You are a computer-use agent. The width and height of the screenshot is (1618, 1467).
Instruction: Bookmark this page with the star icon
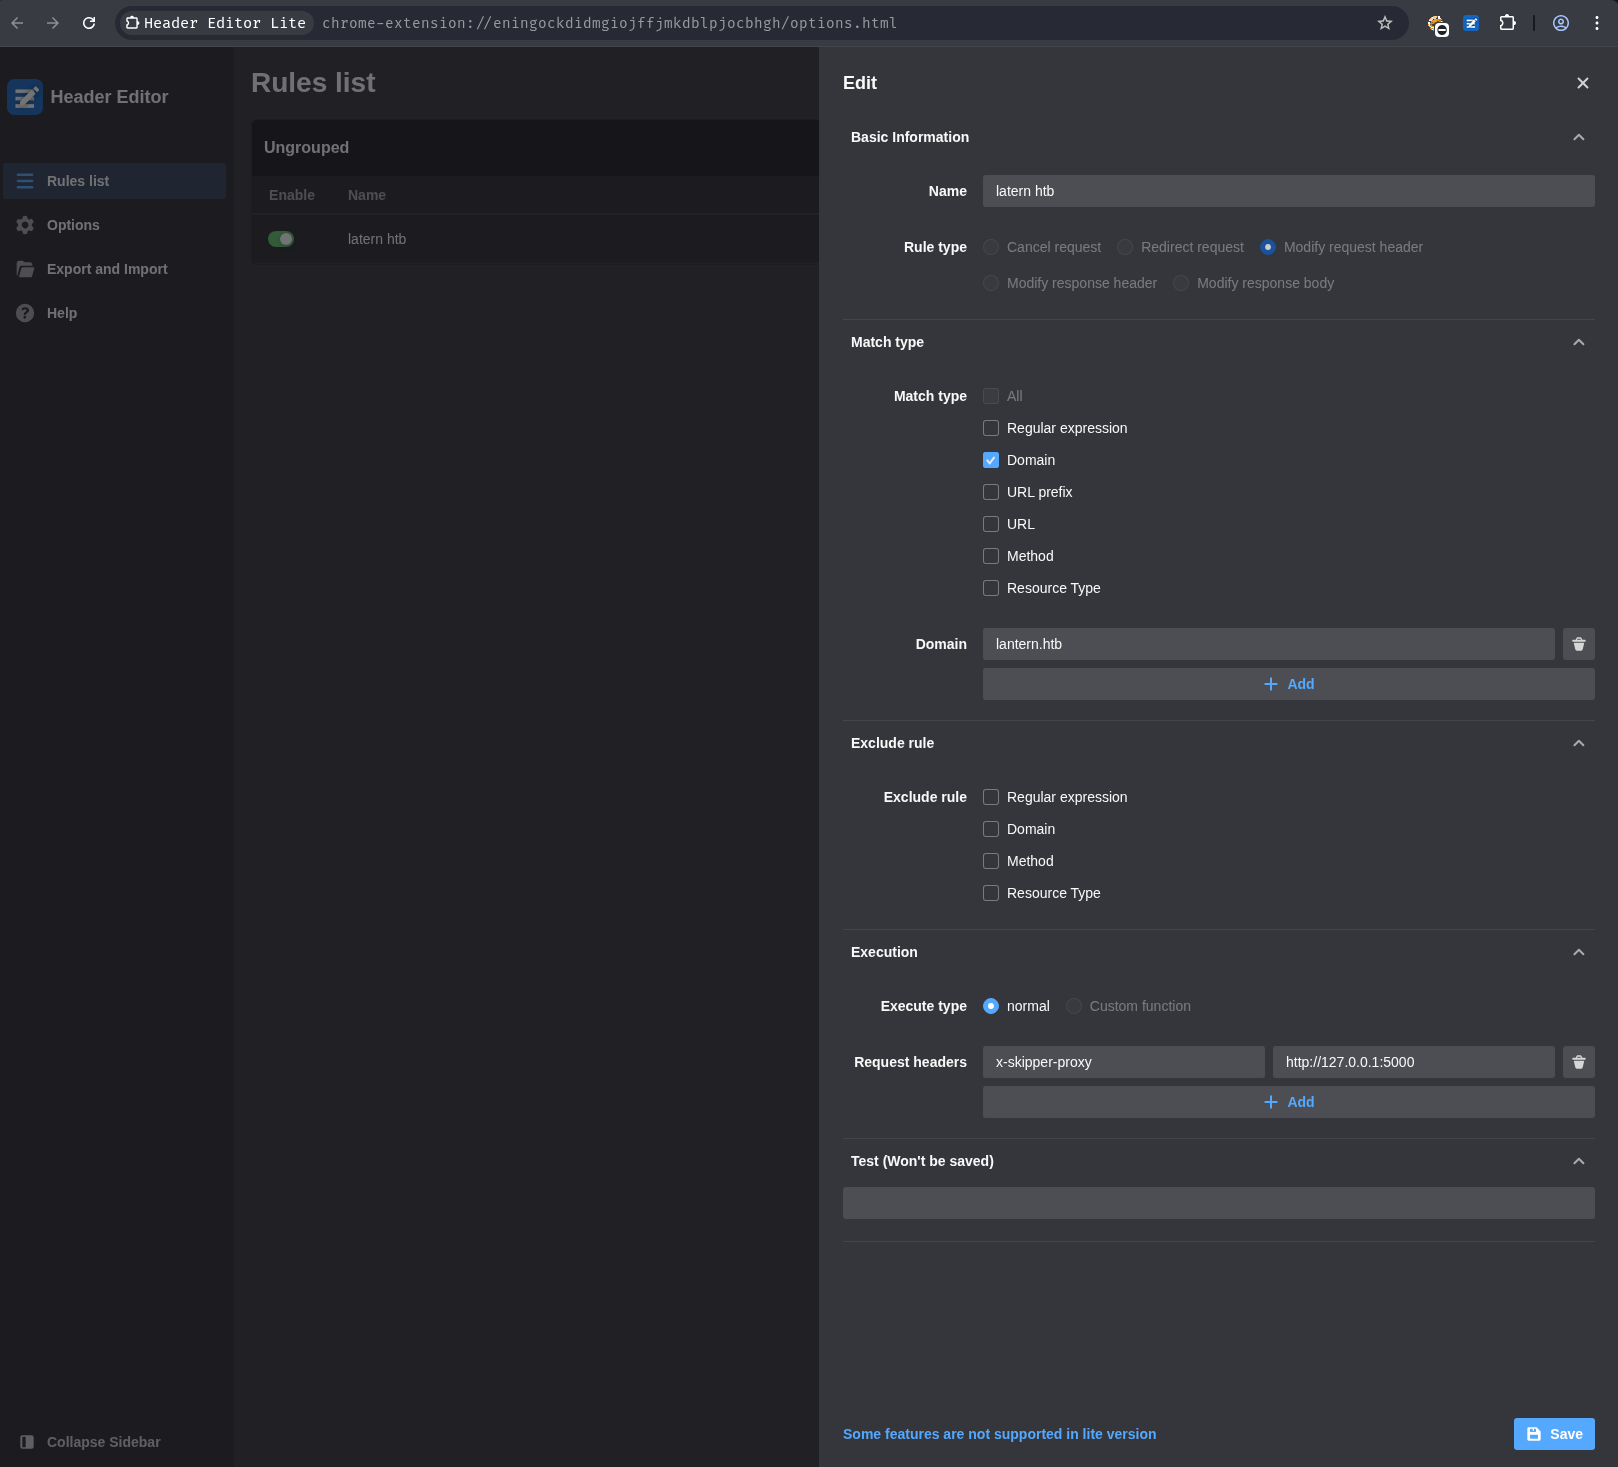click(x=1384, y=23)
